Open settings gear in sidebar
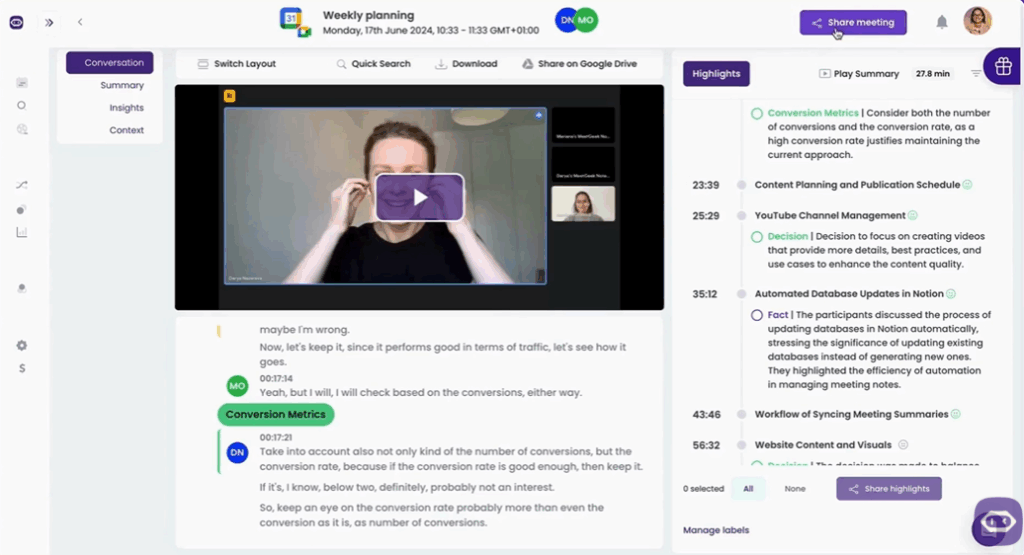Viewport: 1024px width, 555px height. point(22,345)
